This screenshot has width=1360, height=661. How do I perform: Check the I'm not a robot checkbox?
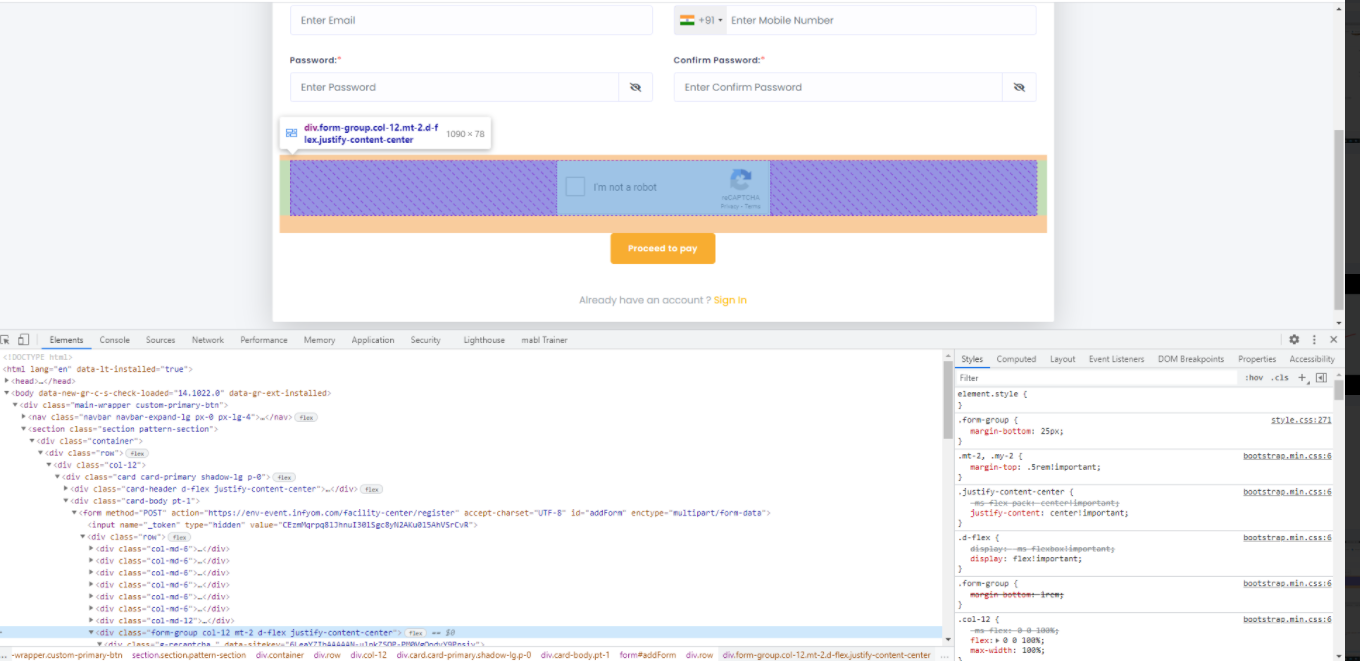click(575, 187)
